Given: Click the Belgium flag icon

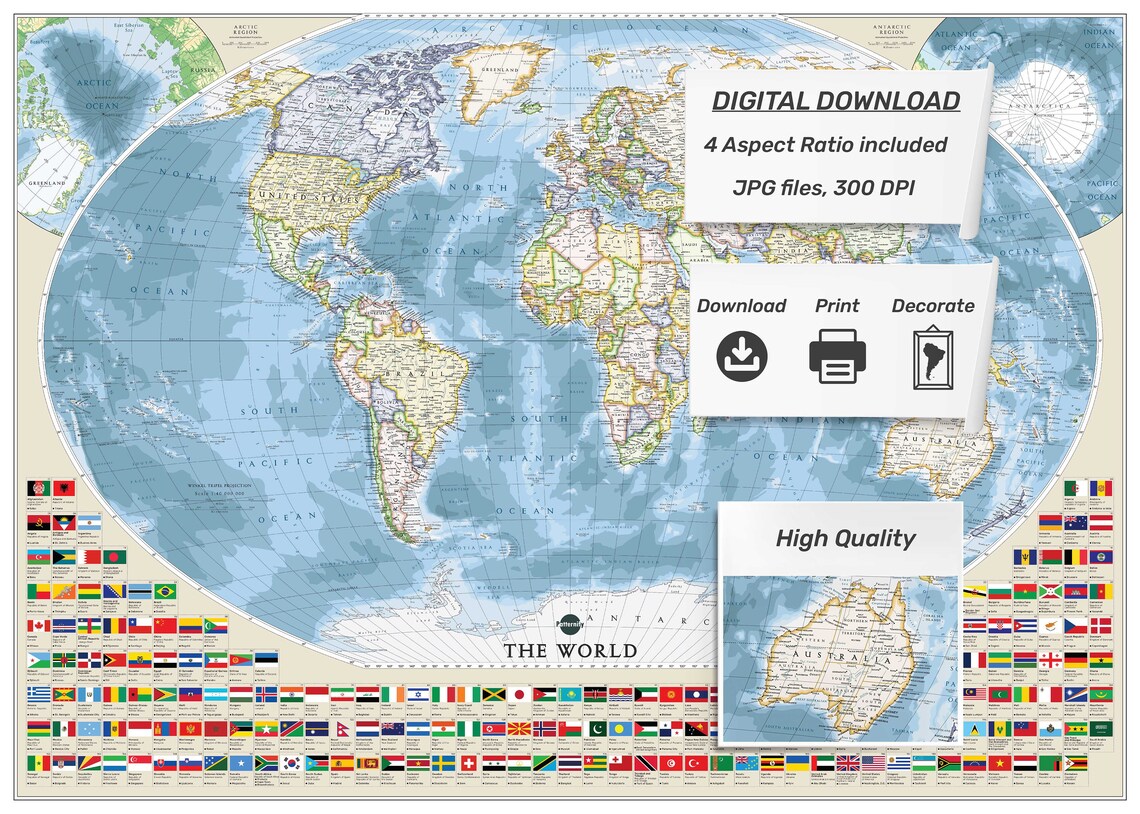Looking at the screenshot, I should coord(1074,555).
